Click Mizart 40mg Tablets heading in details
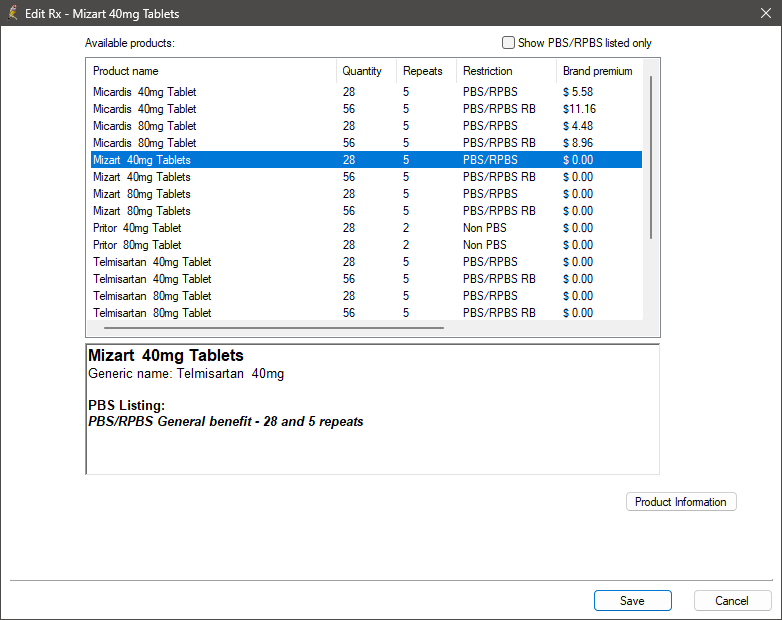 coord(166,355)
